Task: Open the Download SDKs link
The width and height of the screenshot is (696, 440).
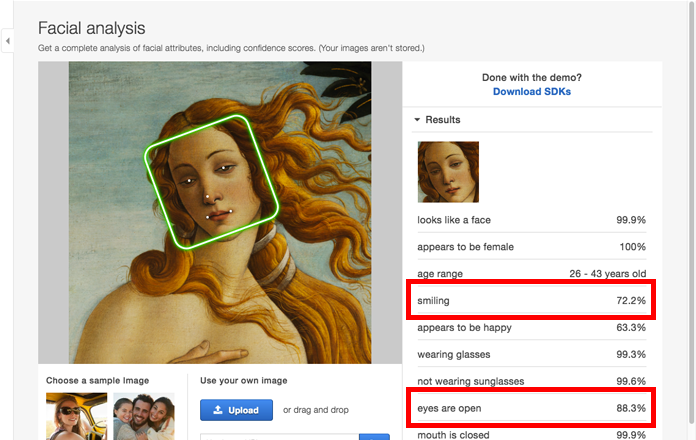Action: [x=532, y=91]
